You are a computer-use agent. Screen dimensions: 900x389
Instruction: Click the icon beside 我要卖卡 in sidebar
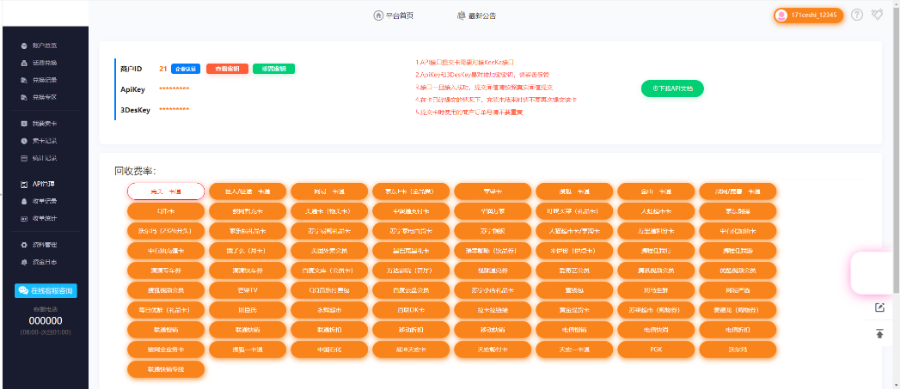pos(24,123)
